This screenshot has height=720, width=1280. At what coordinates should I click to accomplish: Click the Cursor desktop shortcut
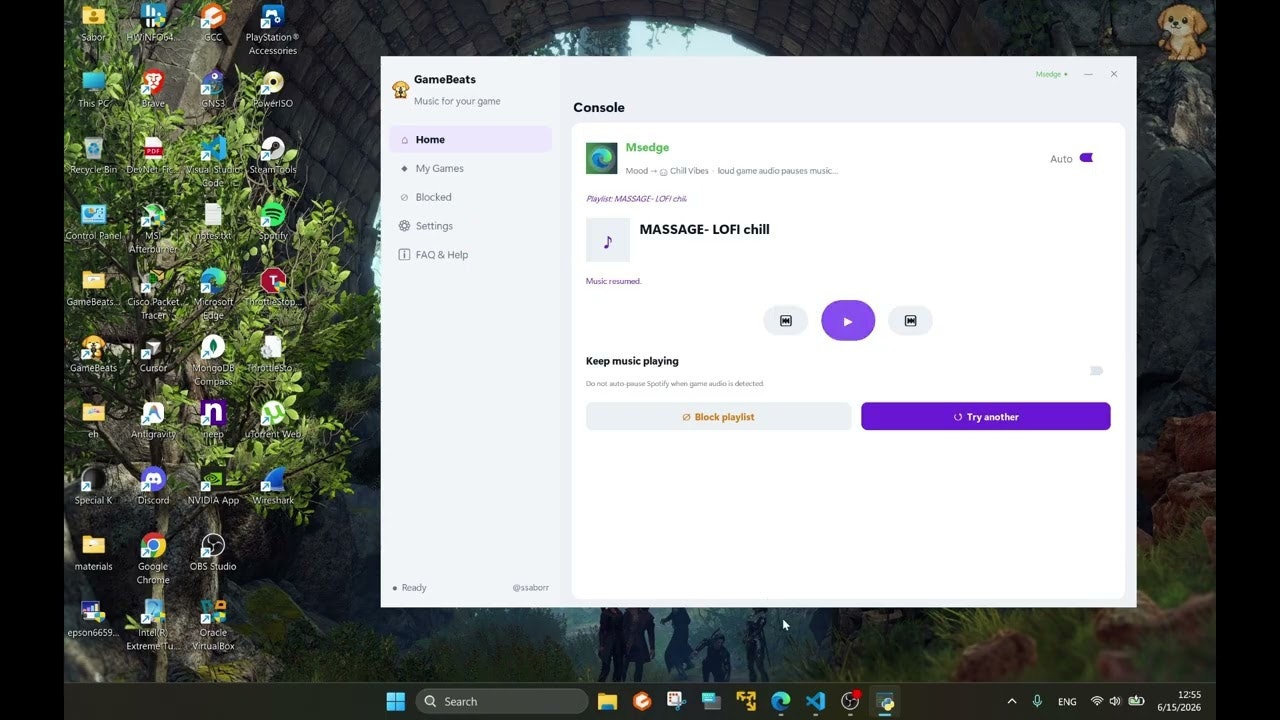[153, 354]
